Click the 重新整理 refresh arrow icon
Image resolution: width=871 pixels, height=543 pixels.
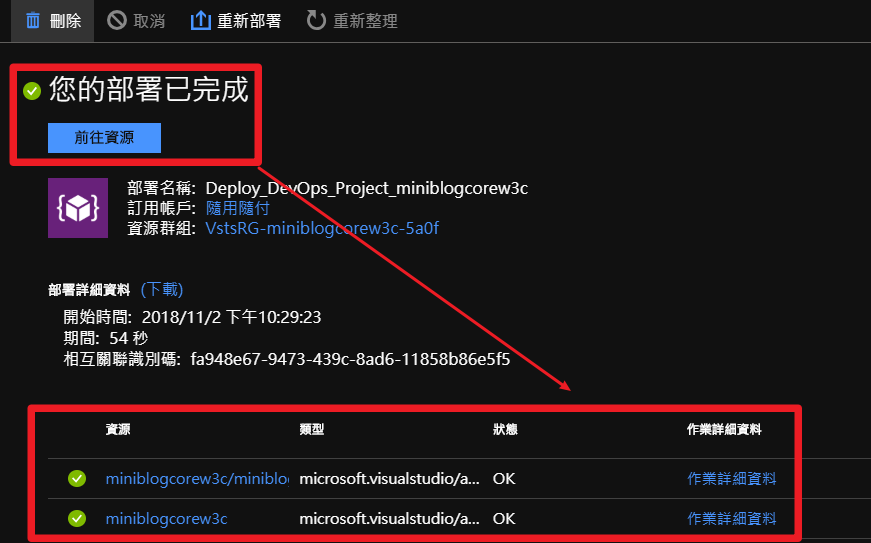[316, 21]
